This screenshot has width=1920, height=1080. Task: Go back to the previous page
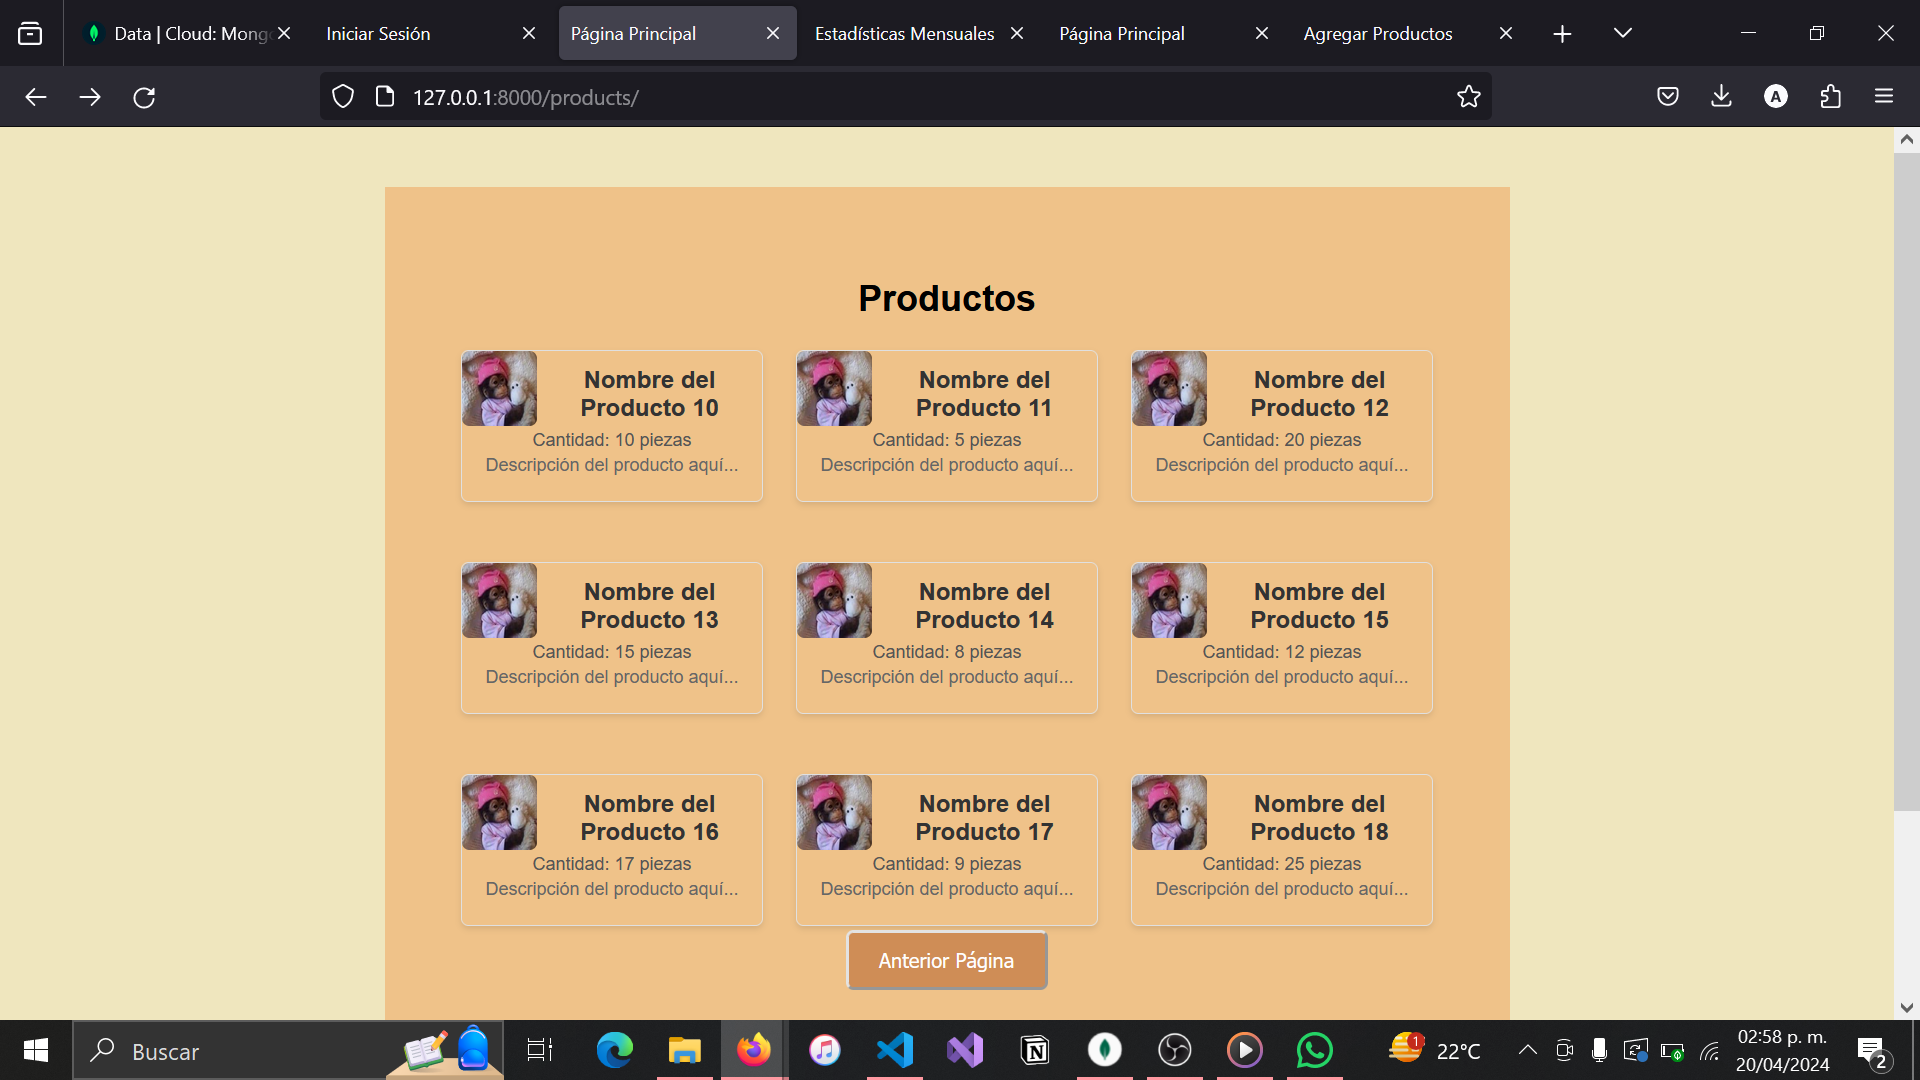(36, 97)
